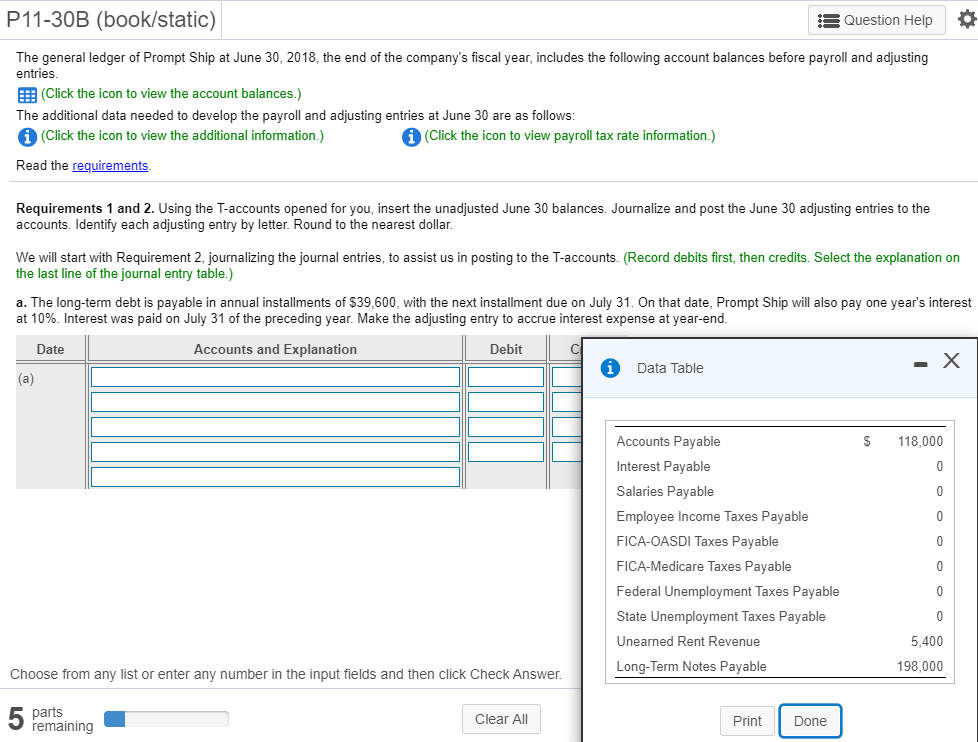The height and width of the screenshot is (742, 978).
Task: Click third Debit amount field
Action: pyautogui.click(x=506, y=427)
